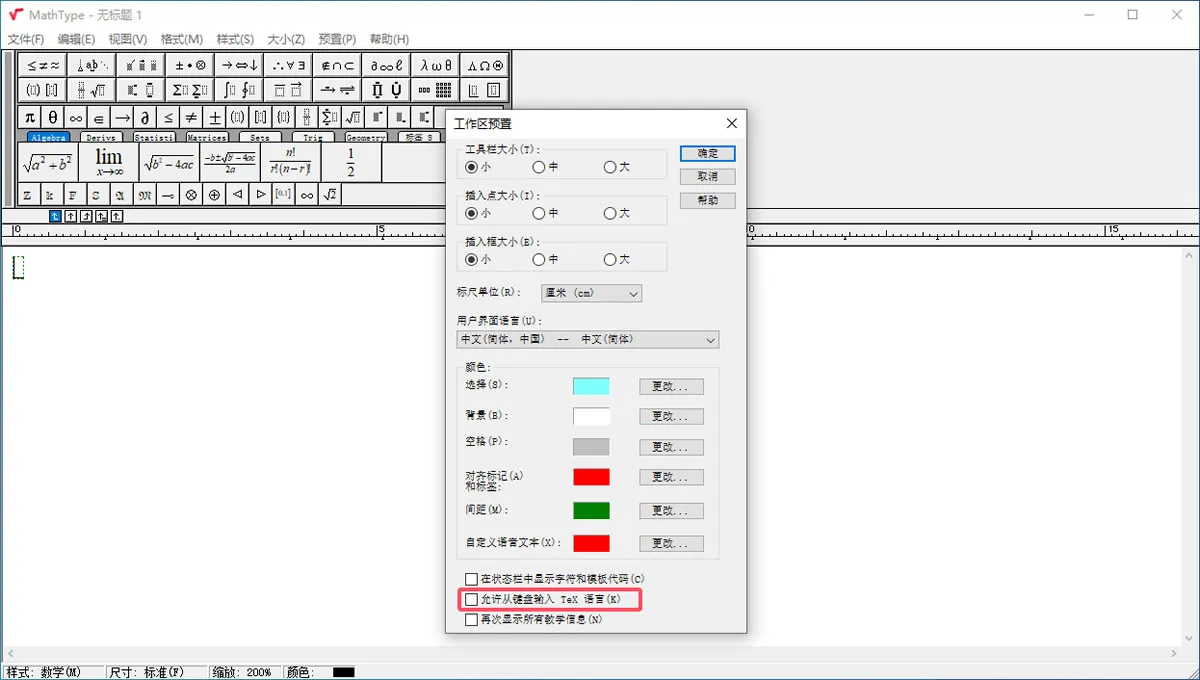This screenshot has height=680, width=1200.
Task: Open the Greek lowercase letters palette (λ ω θ)
Action: pyautogui.click(x=435, y=65)
